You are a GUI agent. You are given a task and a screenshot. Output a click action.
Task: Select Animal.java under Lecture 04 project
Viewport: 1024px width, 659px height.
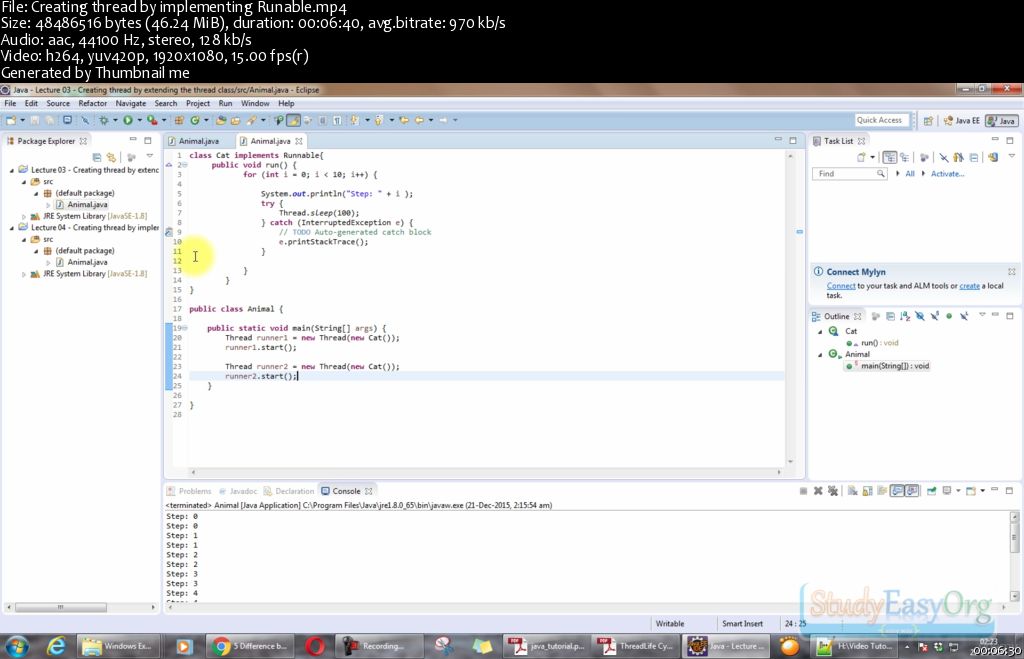click(x=88, y=263)
